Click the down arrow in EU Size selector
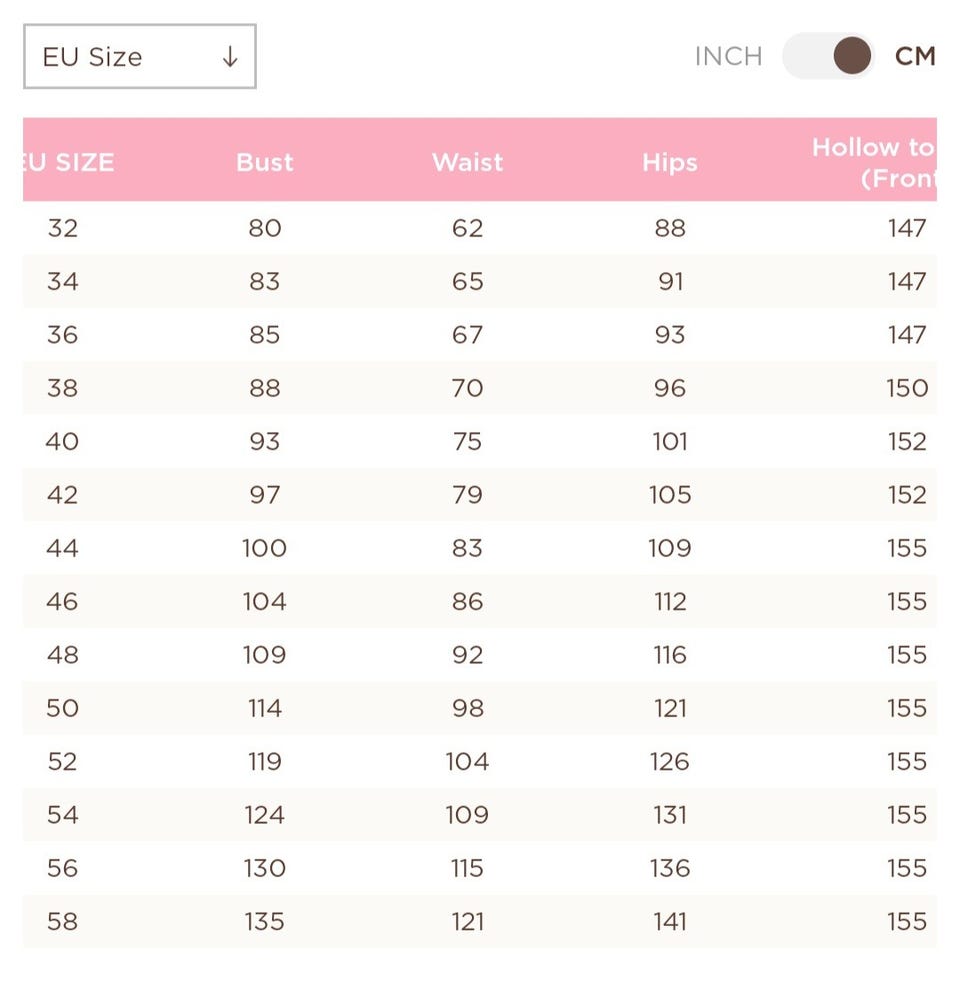 click(230, 57)
